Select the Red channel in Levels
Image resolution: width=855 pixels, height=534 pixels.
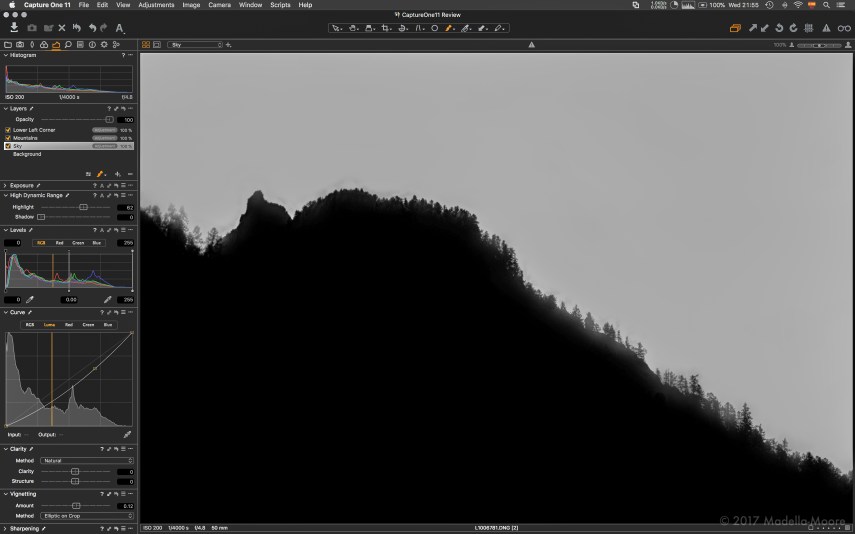(x=59, y=242)
